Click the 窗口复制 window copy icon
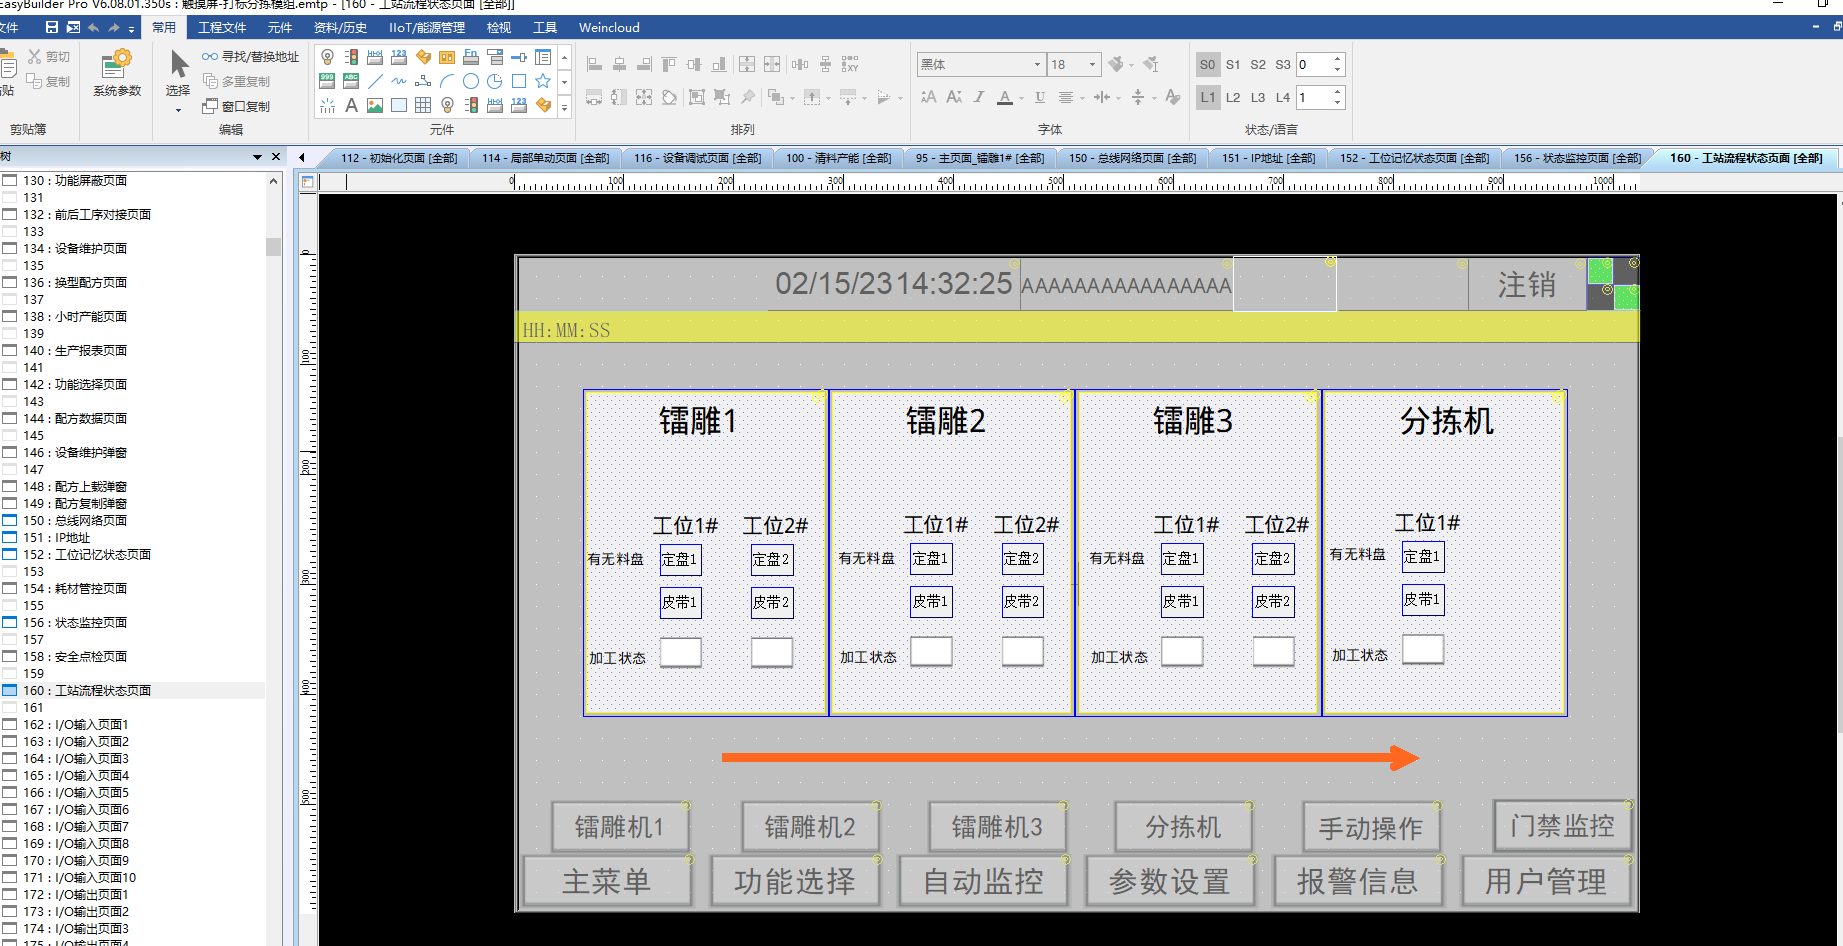 (x=236, y=106)
